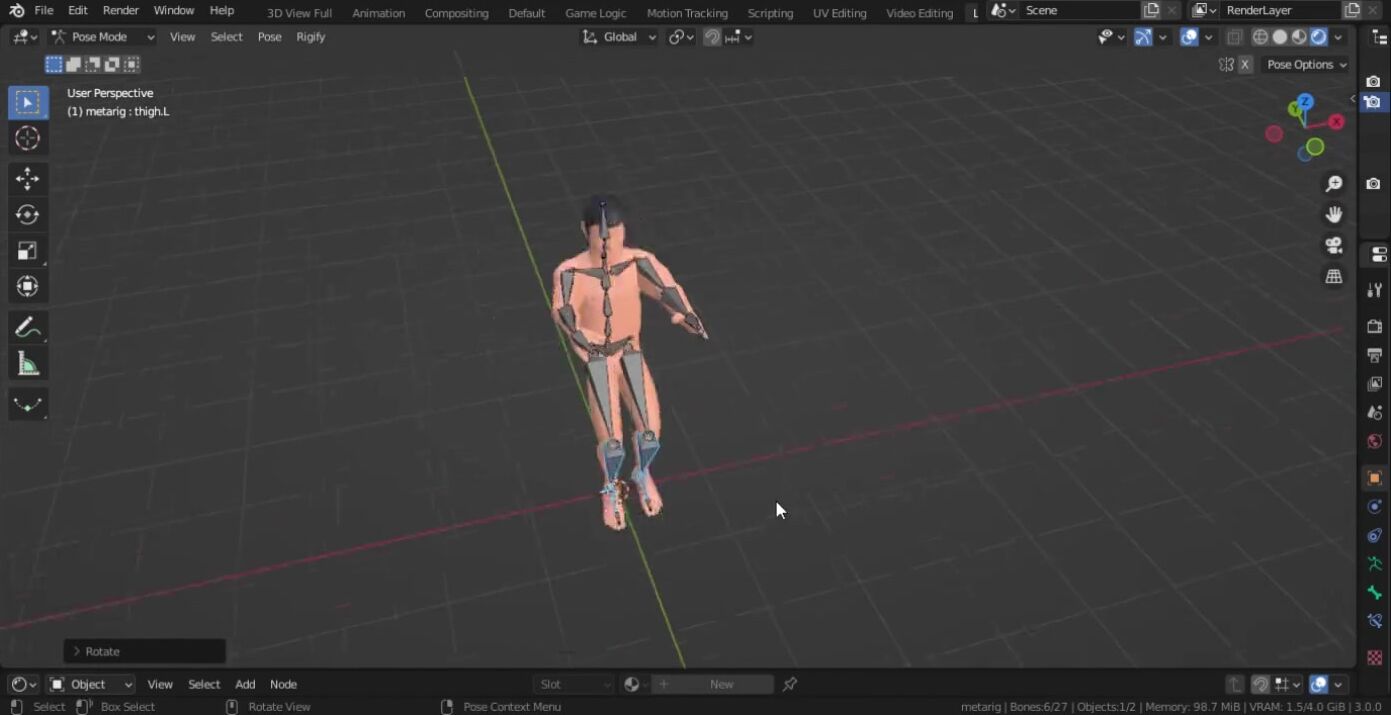Viewport: 1391px width, 715px height.
Task: Toggle camera view with camera icon
Action: click(1333, 246)
